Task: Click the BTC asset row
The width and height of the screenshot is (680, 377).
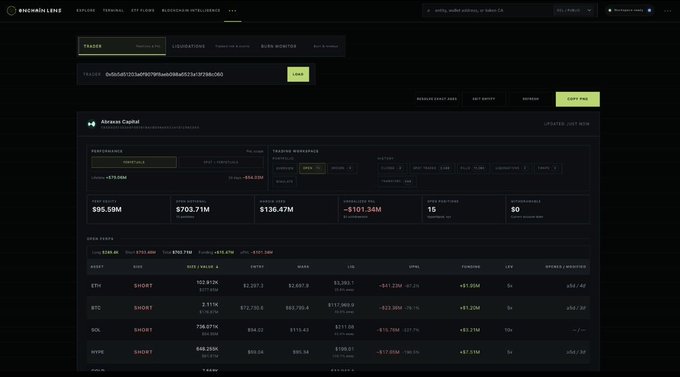Action: pyautogui.click(x=338, y=308)
